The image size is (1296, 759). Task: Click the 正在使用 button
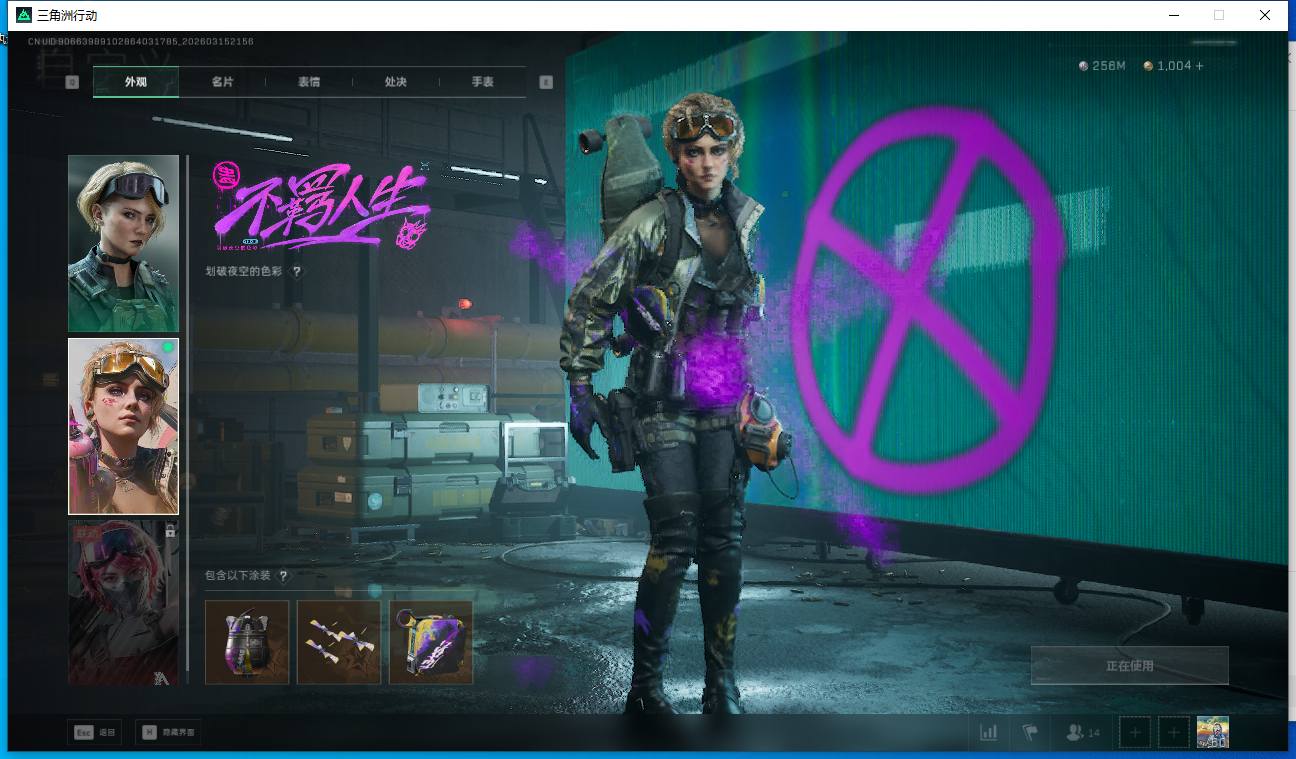pyautogui.click(x=1130, y=665)
